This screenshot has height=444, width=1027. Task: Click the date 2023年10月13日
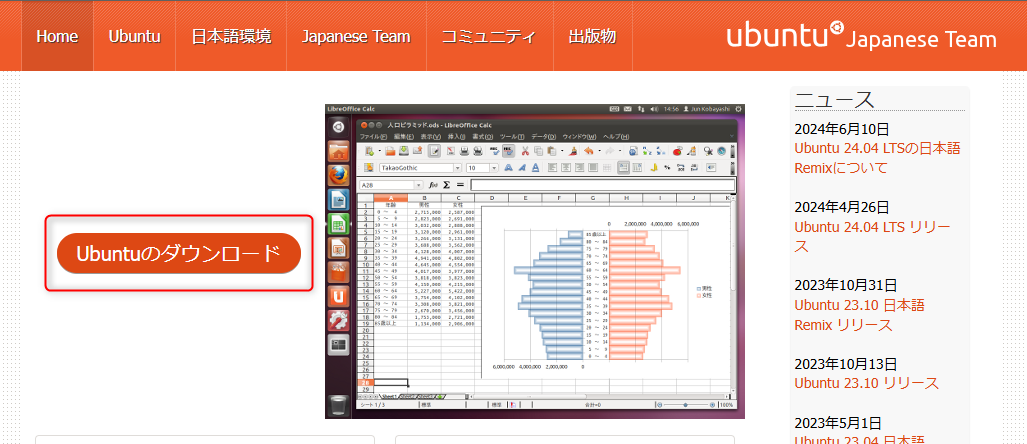846,364
